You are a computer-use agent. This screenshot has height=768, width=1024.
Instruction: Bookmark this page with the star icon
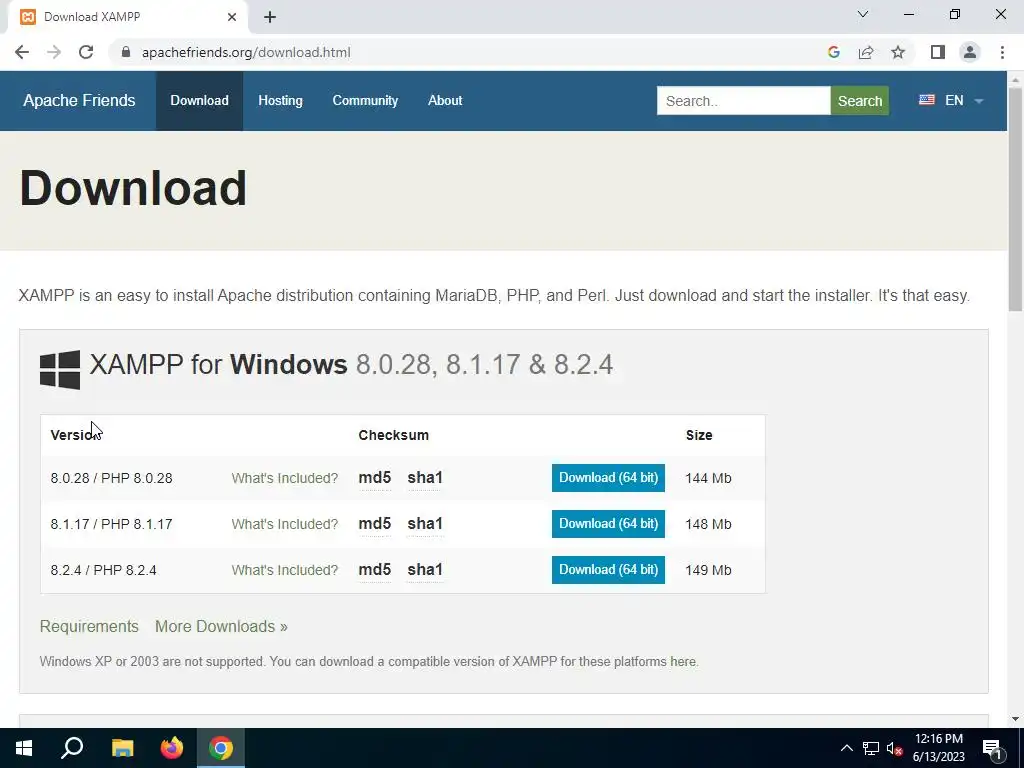898,52
